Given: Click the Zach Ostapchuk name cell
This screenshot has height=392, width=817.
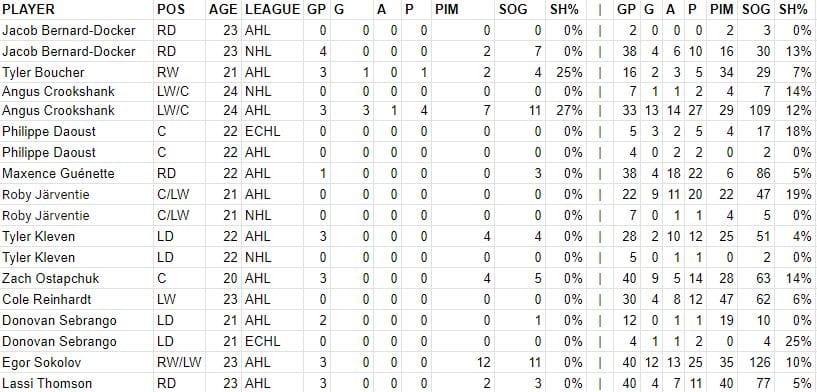Looking at the screenshot, I should click(77, 278).
